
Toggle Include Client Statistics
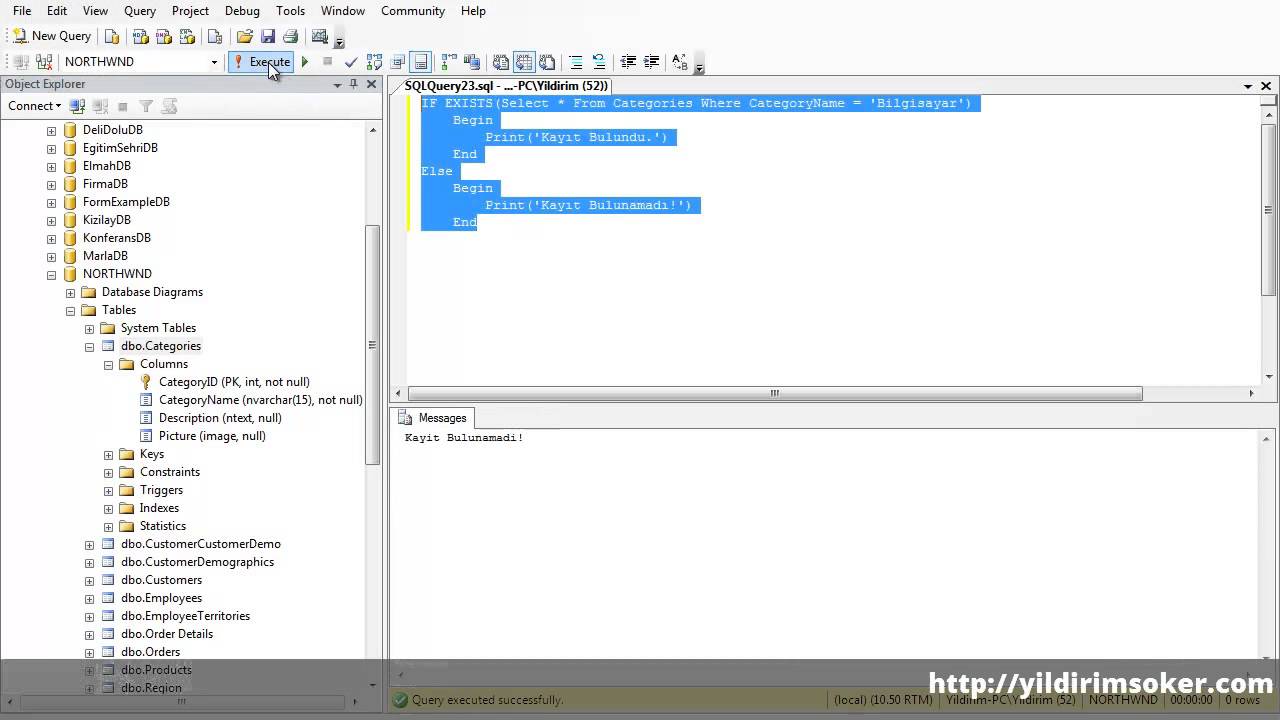click(471, 62)
